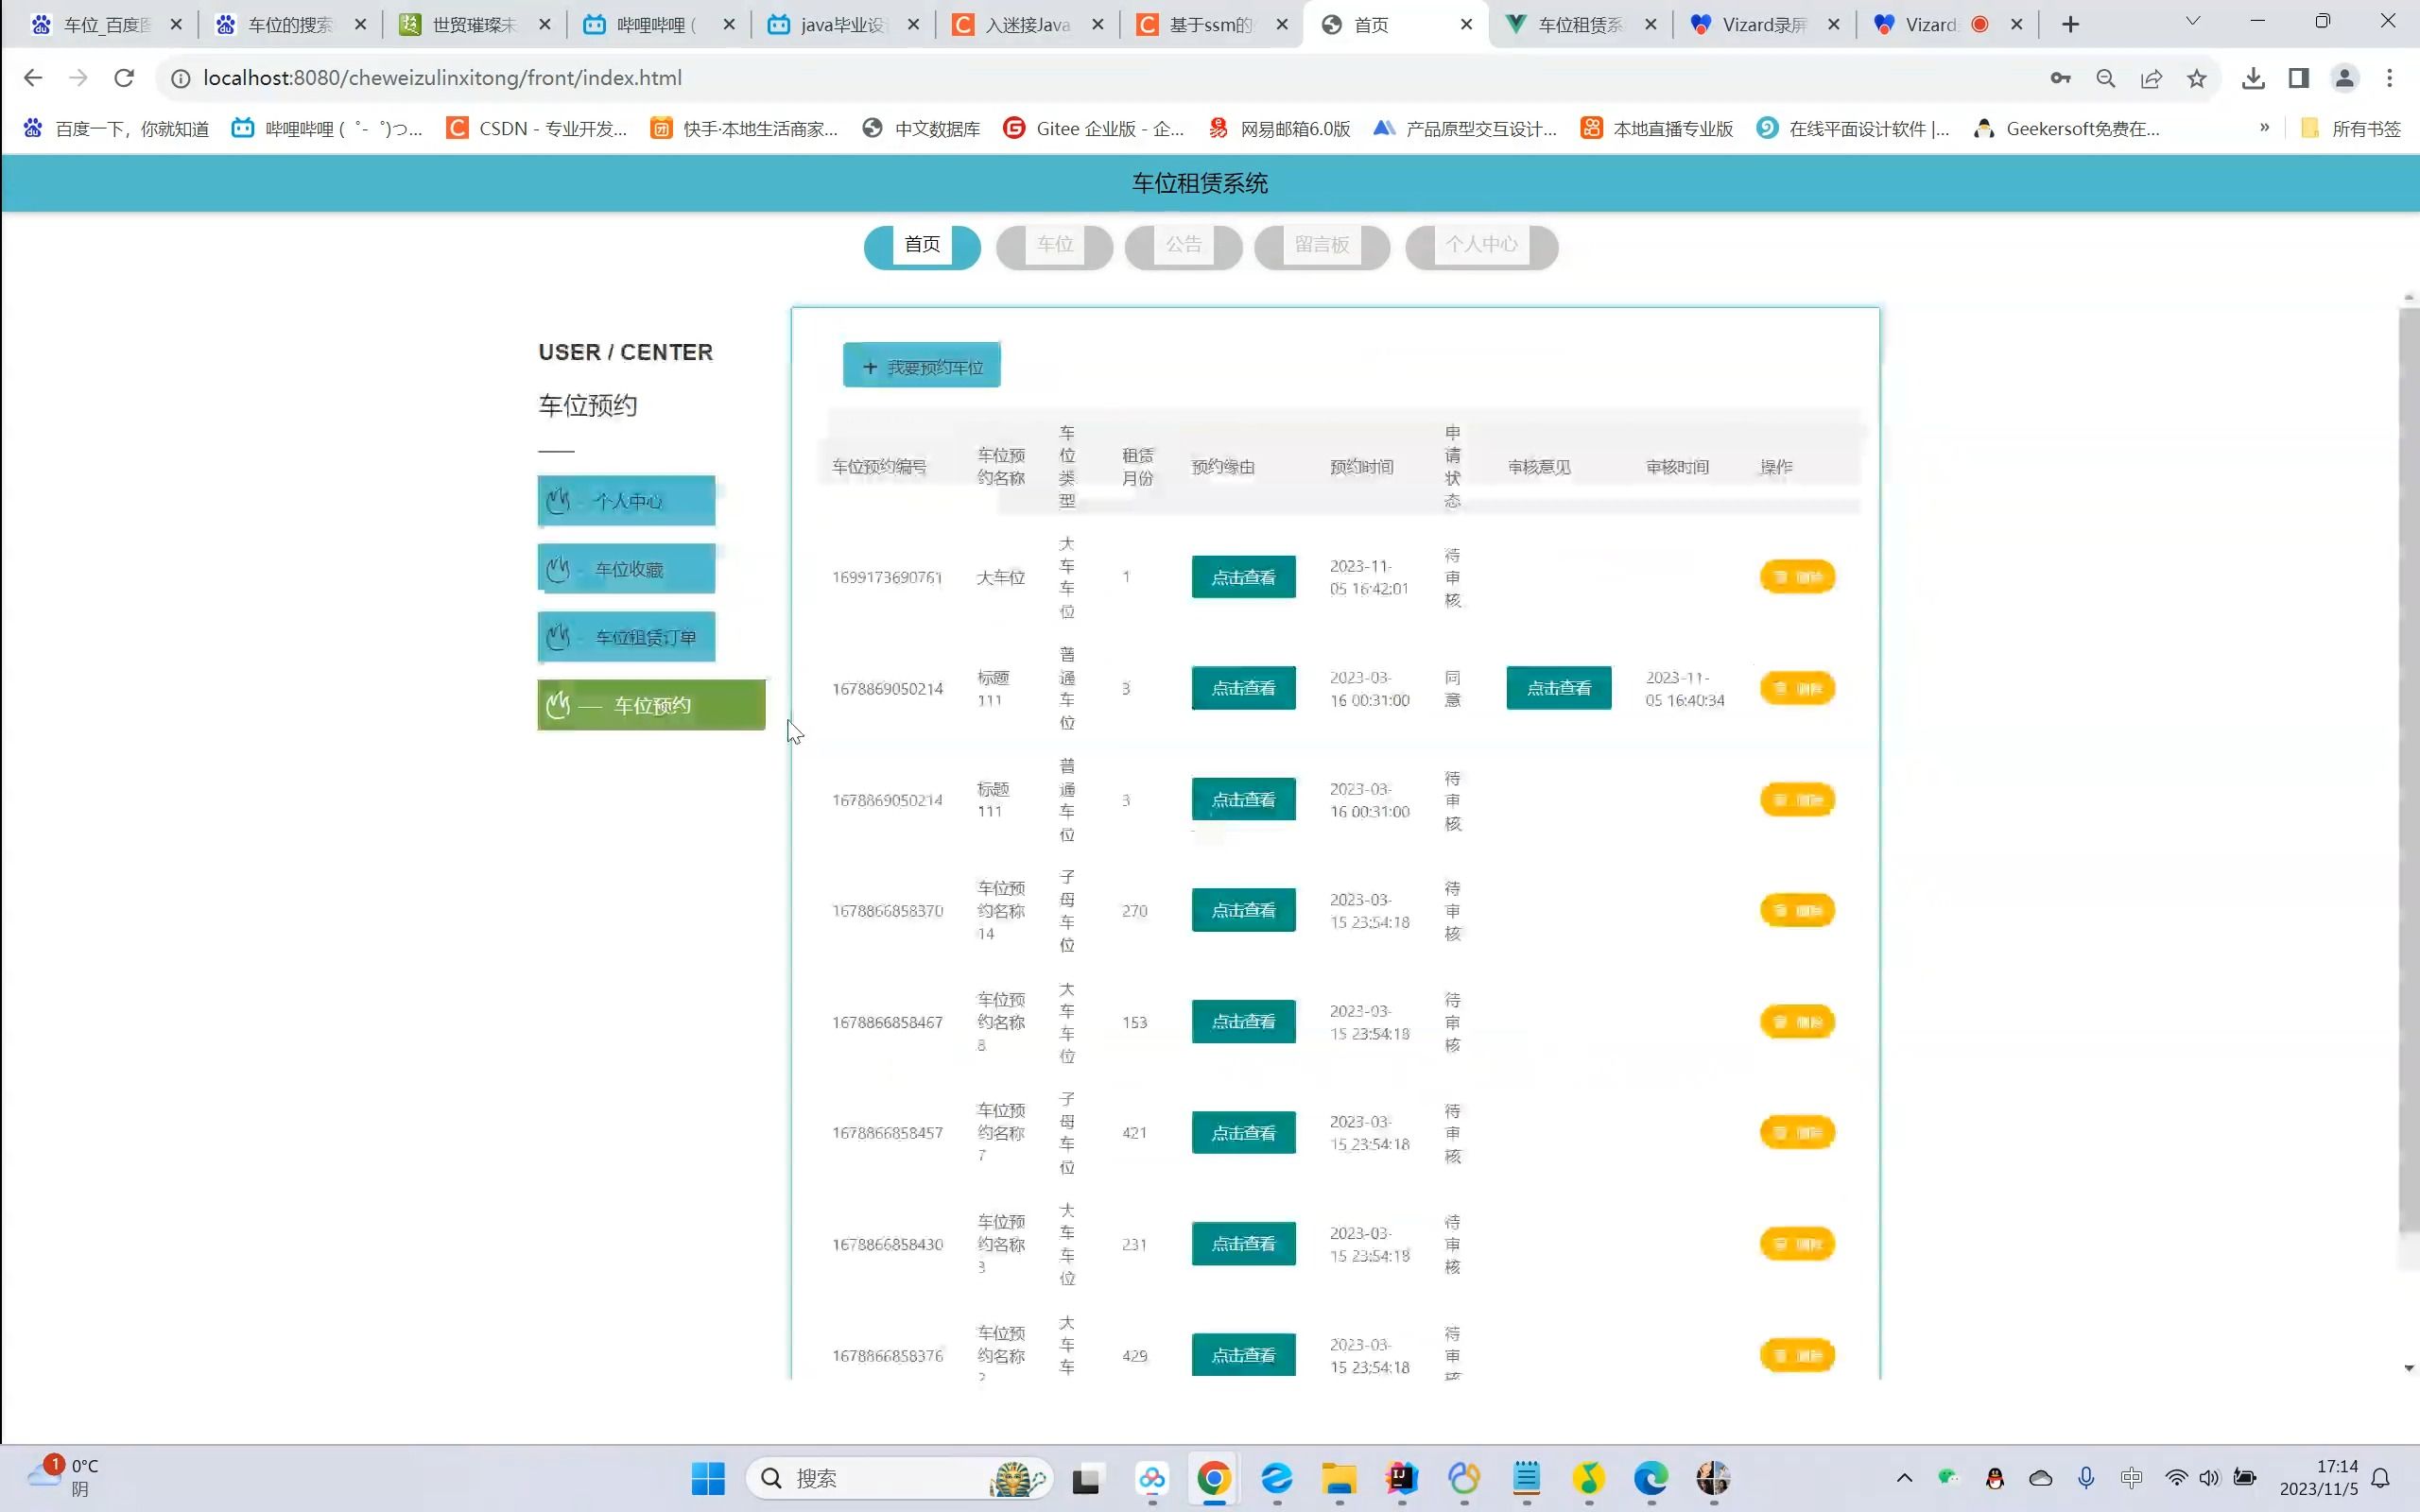
Task: Delete the booking row 1699173690761
Action: tap(1797, 577)
